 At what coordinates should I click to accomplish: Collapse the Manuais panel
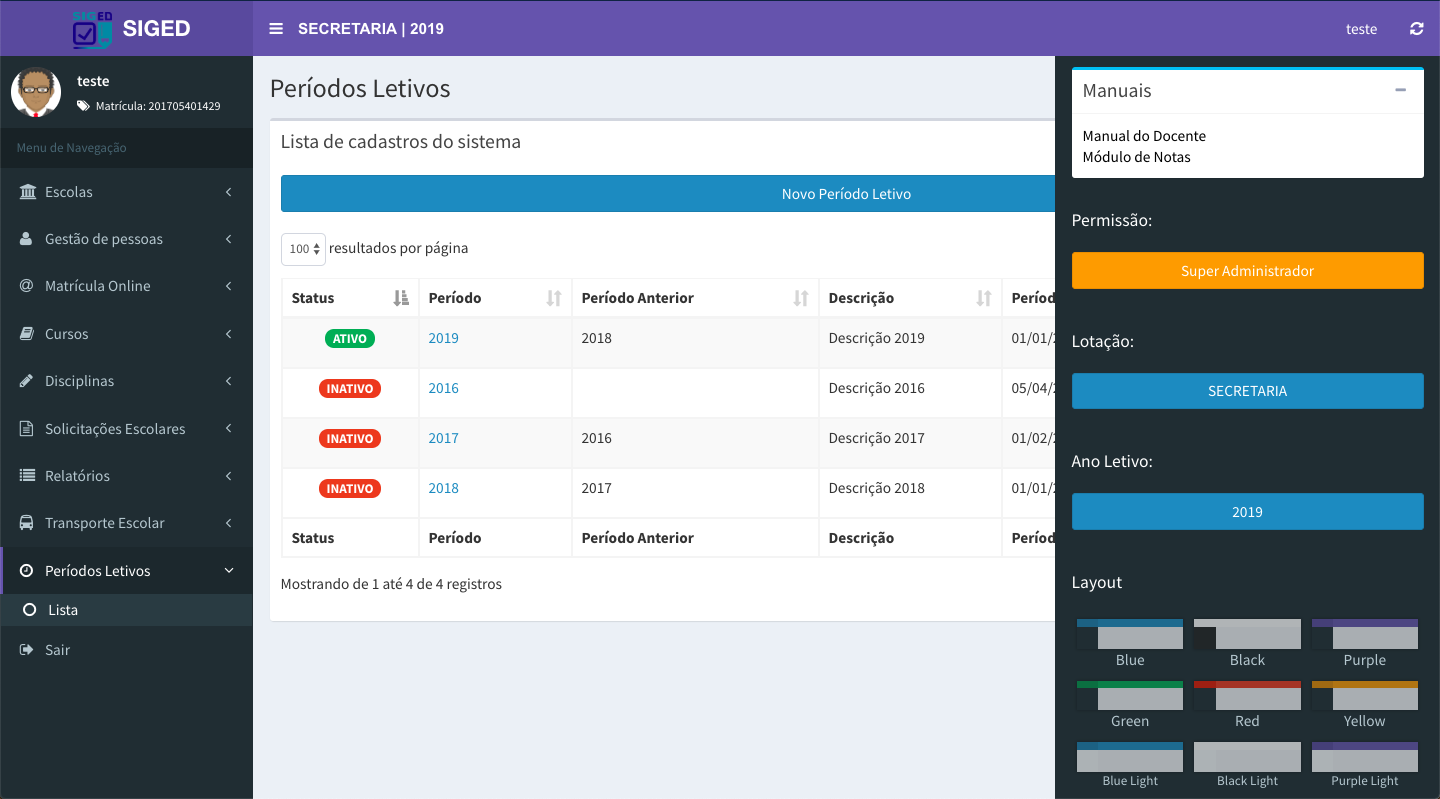tap(1400, 90)
